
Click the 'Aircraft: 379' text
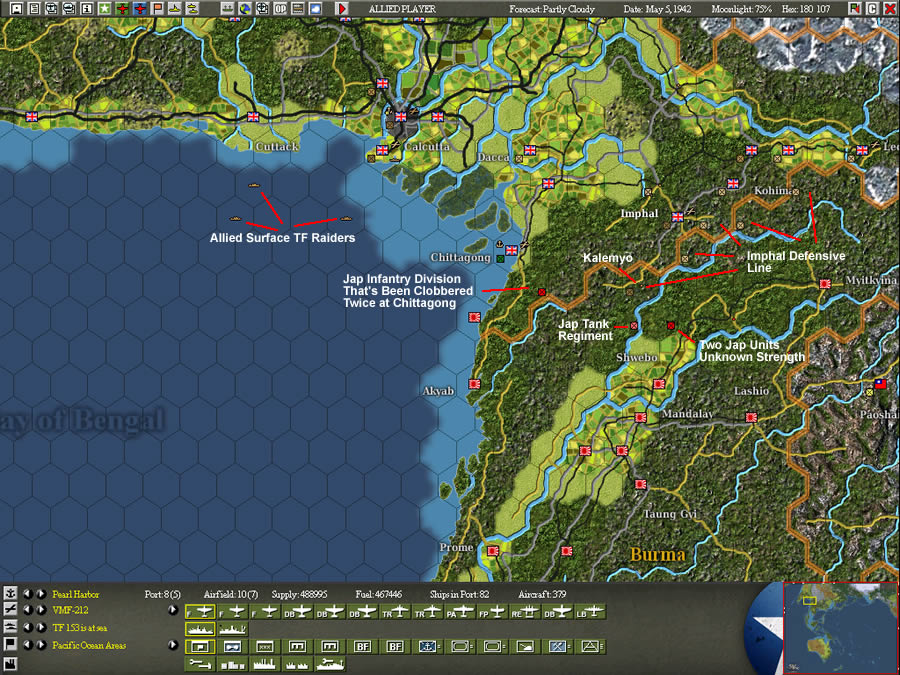[x=542, y=594]
